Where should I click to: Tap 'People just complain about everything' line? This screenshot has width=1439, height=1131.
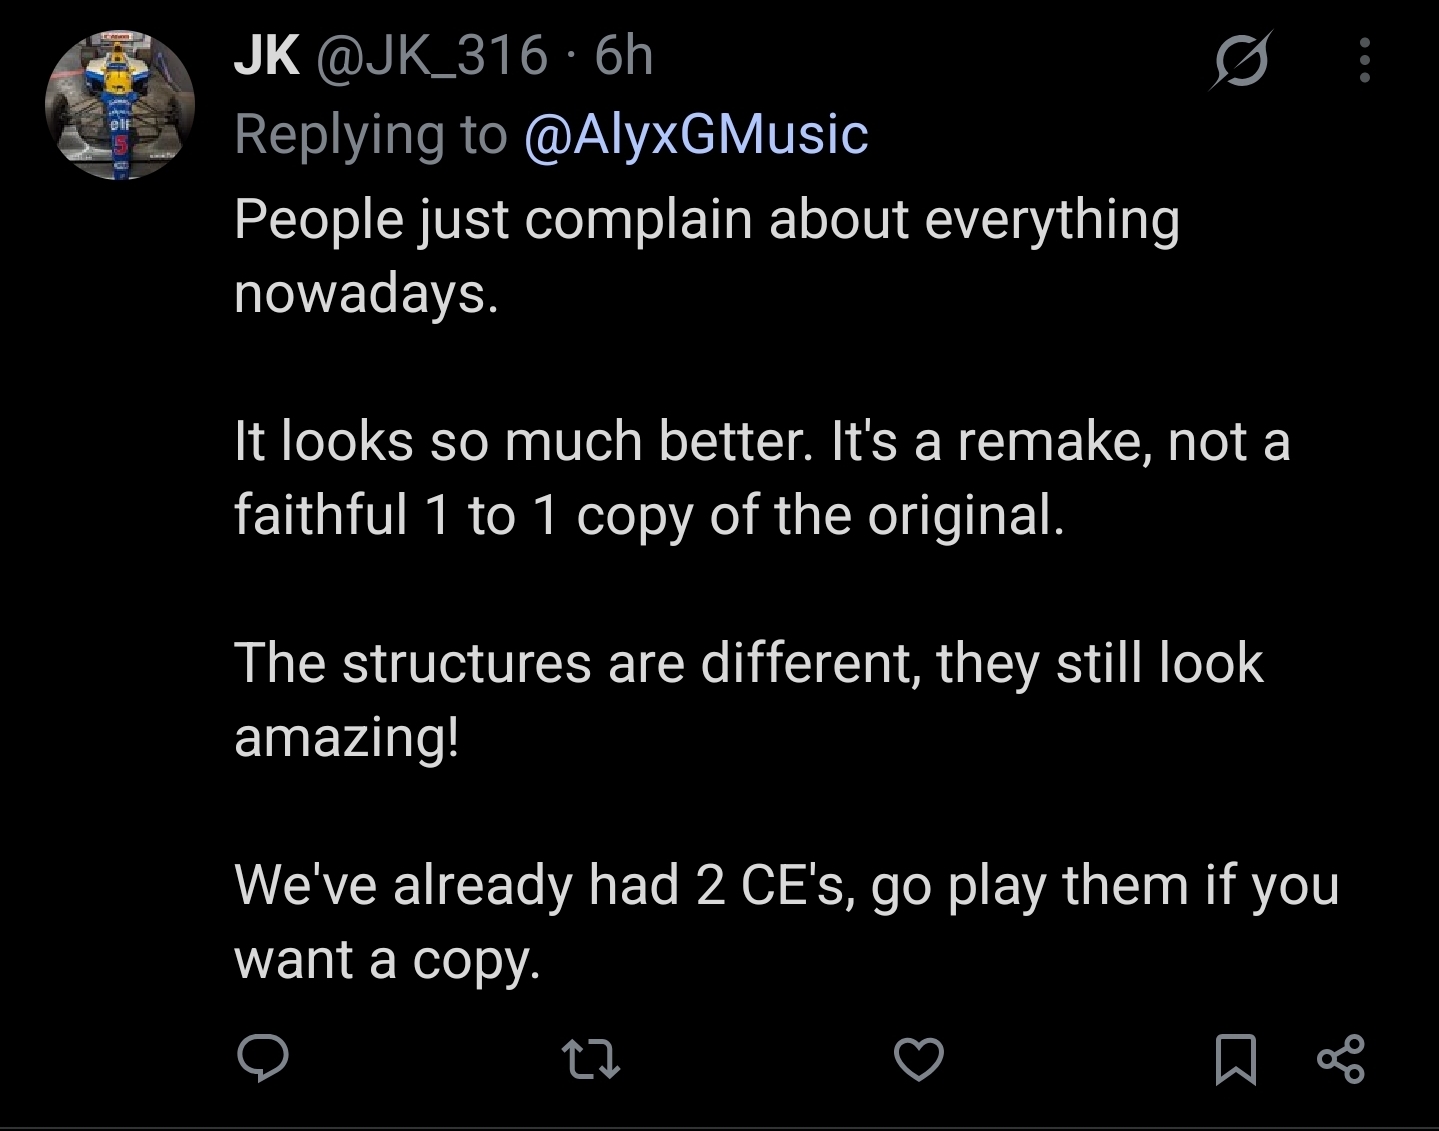tap(707, 220)
